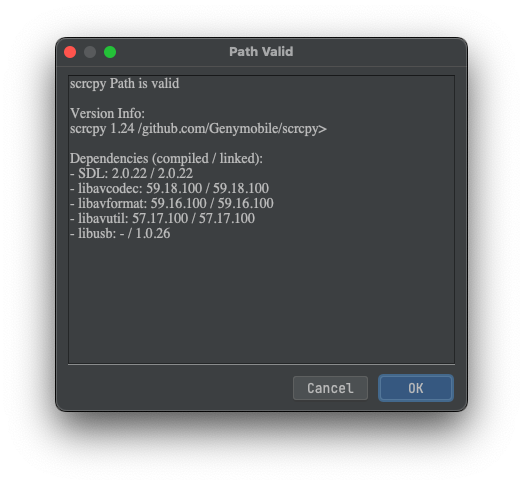Click the Path Valid title text
This screenshot has height=485, width=523.
261,52
